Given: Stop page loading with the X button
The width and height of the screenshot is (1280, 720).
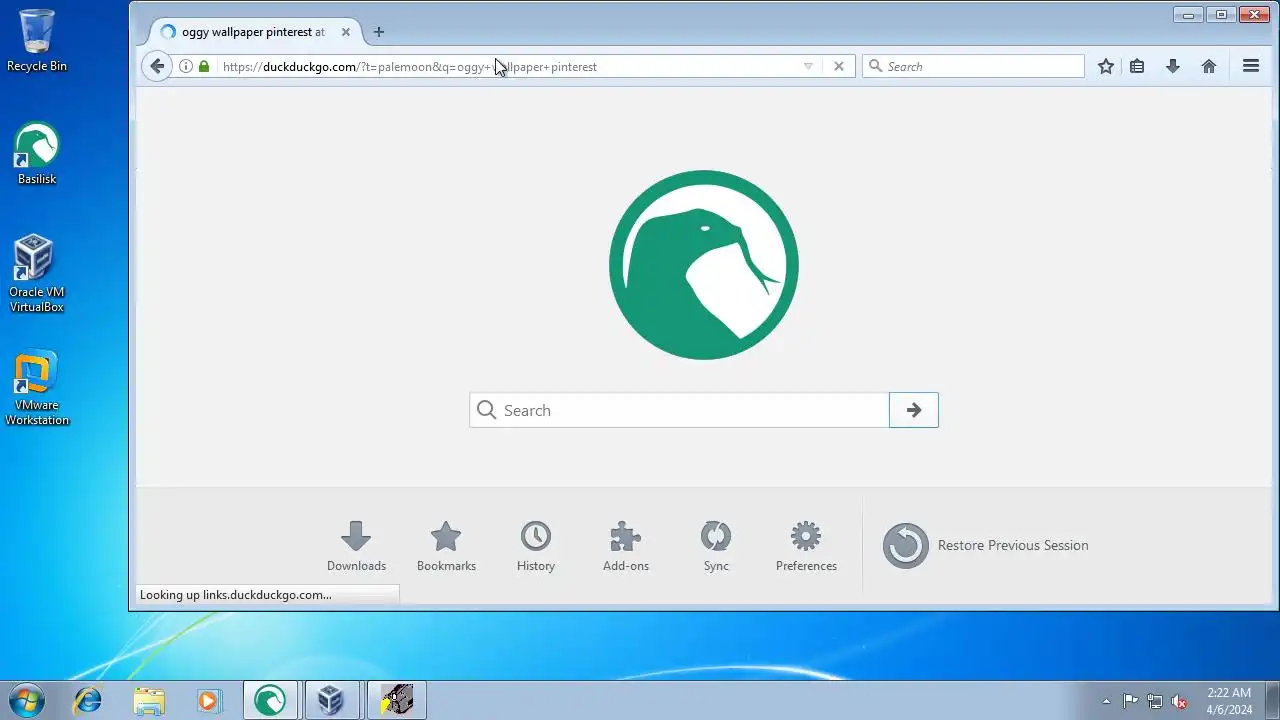Looking at the screenshot, I should (x=839, y=66).
